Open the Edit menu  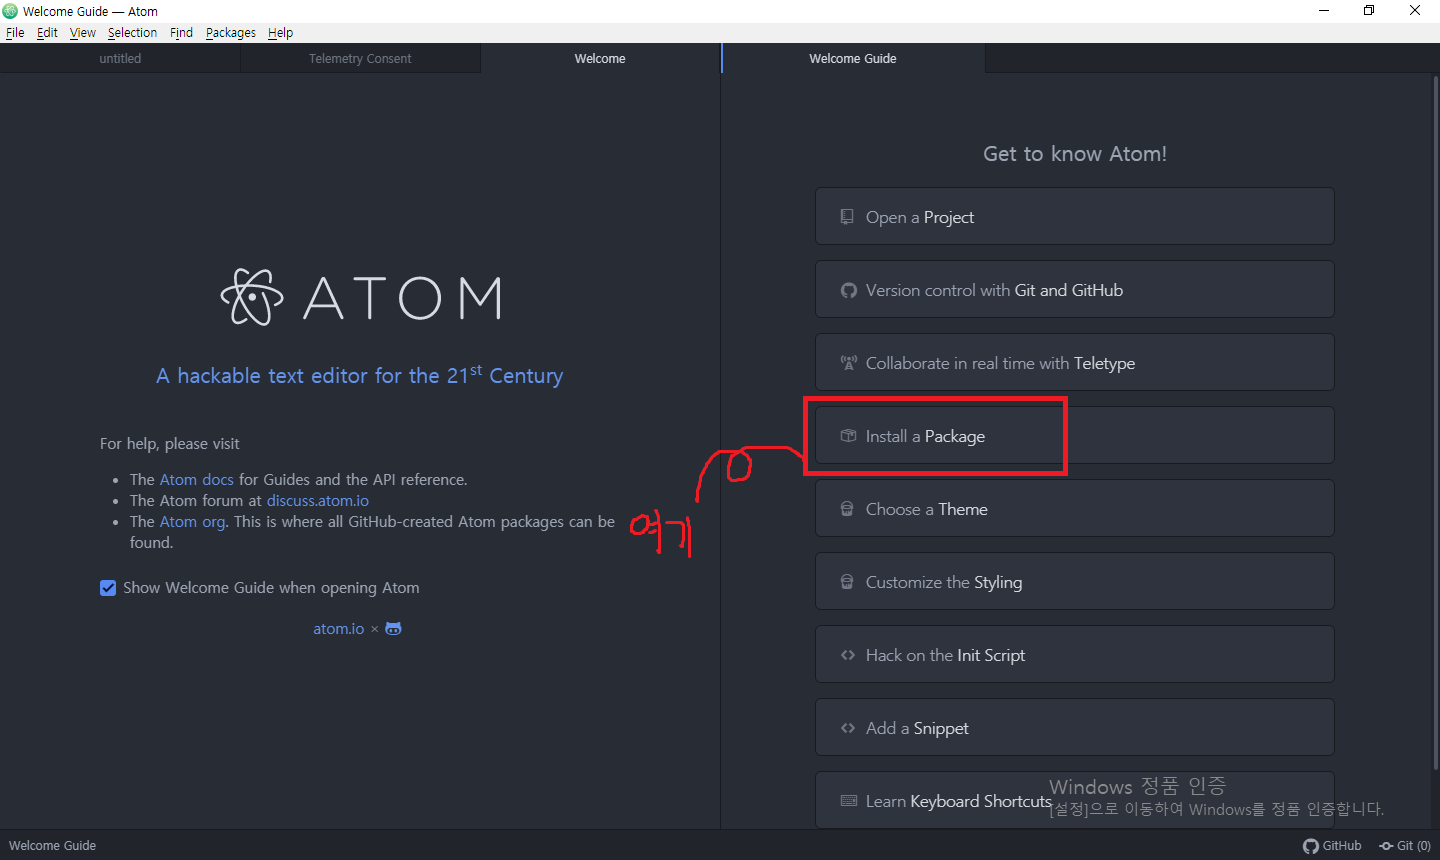[47, 32]
